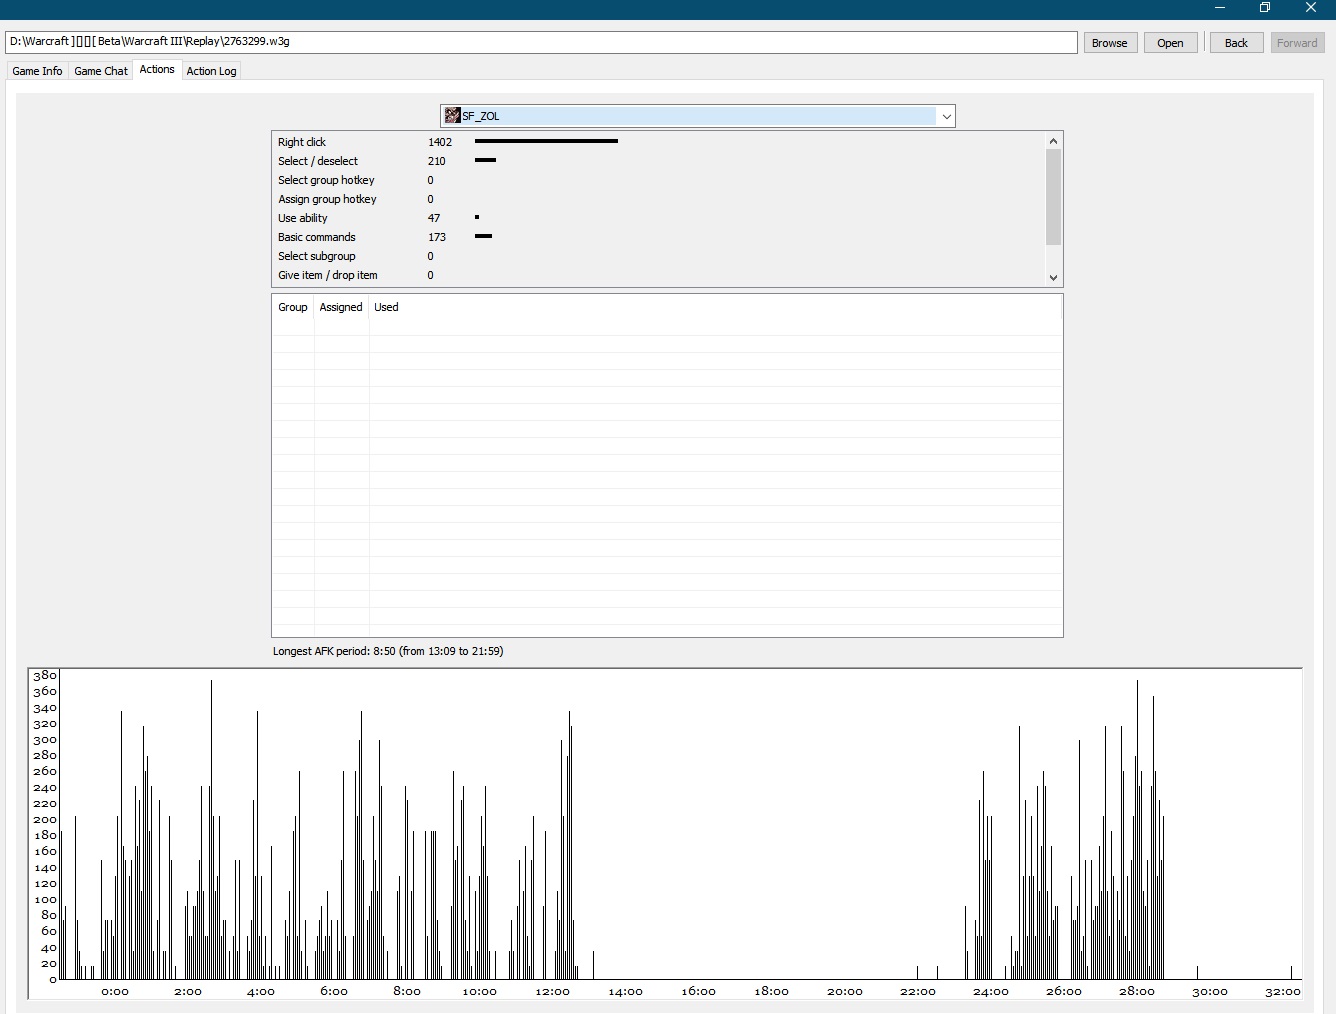The height and width of the screenshot is (1014, 1336).
Task: Select the Assign group hotkey row
Action: pos(659,199)
